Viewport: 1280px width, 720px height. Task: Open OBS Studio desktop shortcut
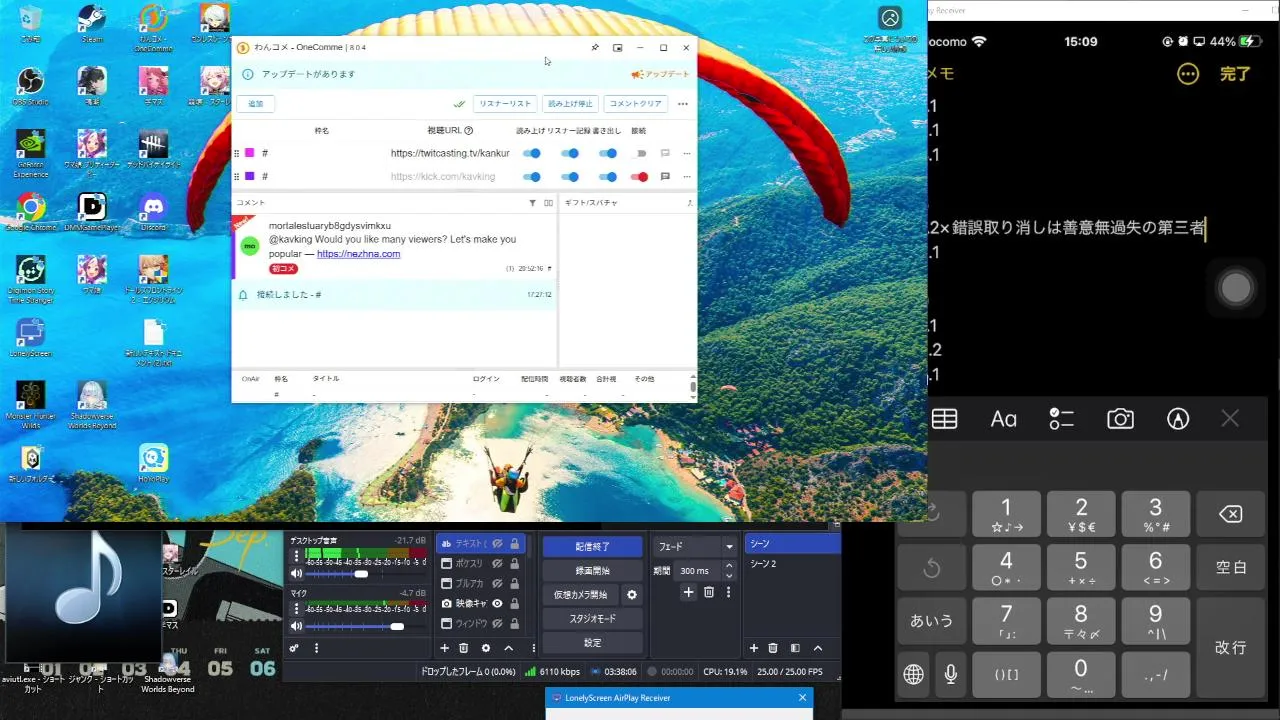pos(30,86)
